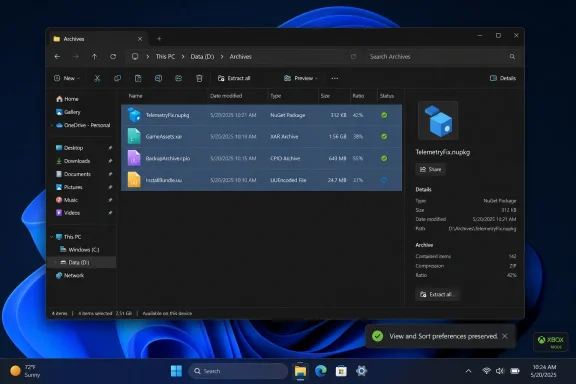Image resolution: width=576 pixels, height=384 pixels.
Task: Open Microsoft Edge from the taskbar
Action: click(321, 371)
